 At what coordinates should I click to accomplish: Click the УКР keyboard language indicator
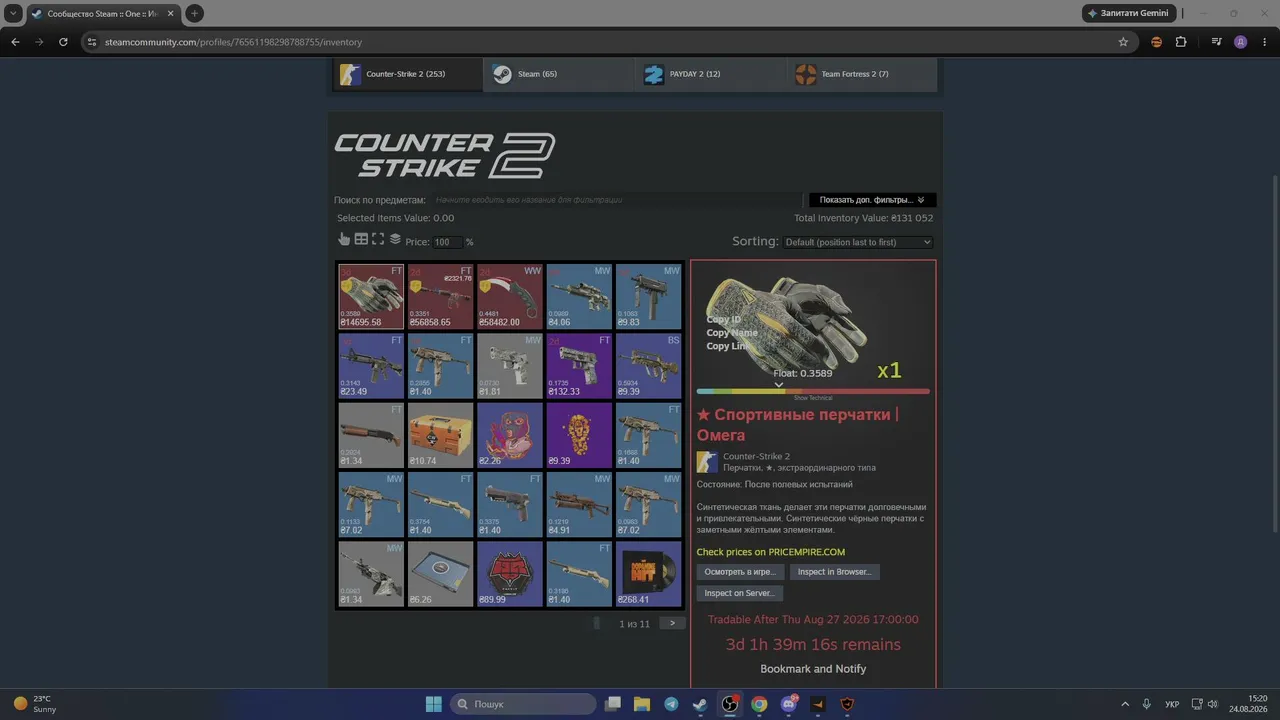[x=1172, y=704]
